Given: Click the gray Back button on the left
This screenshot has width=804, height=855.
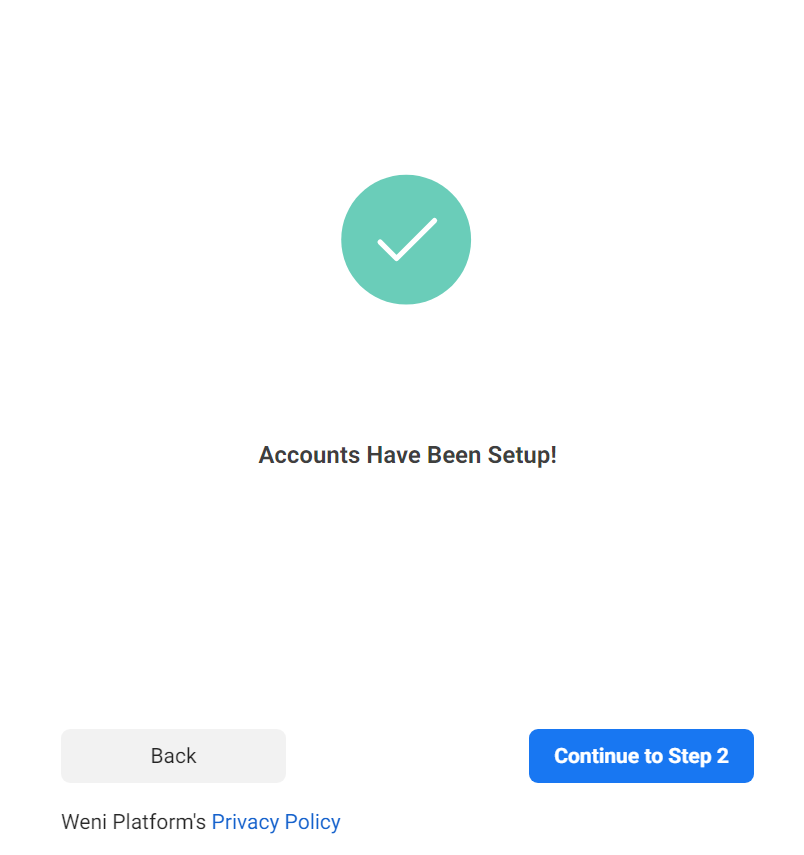Looking at the screenshot, I should click(x=173, y=756).
